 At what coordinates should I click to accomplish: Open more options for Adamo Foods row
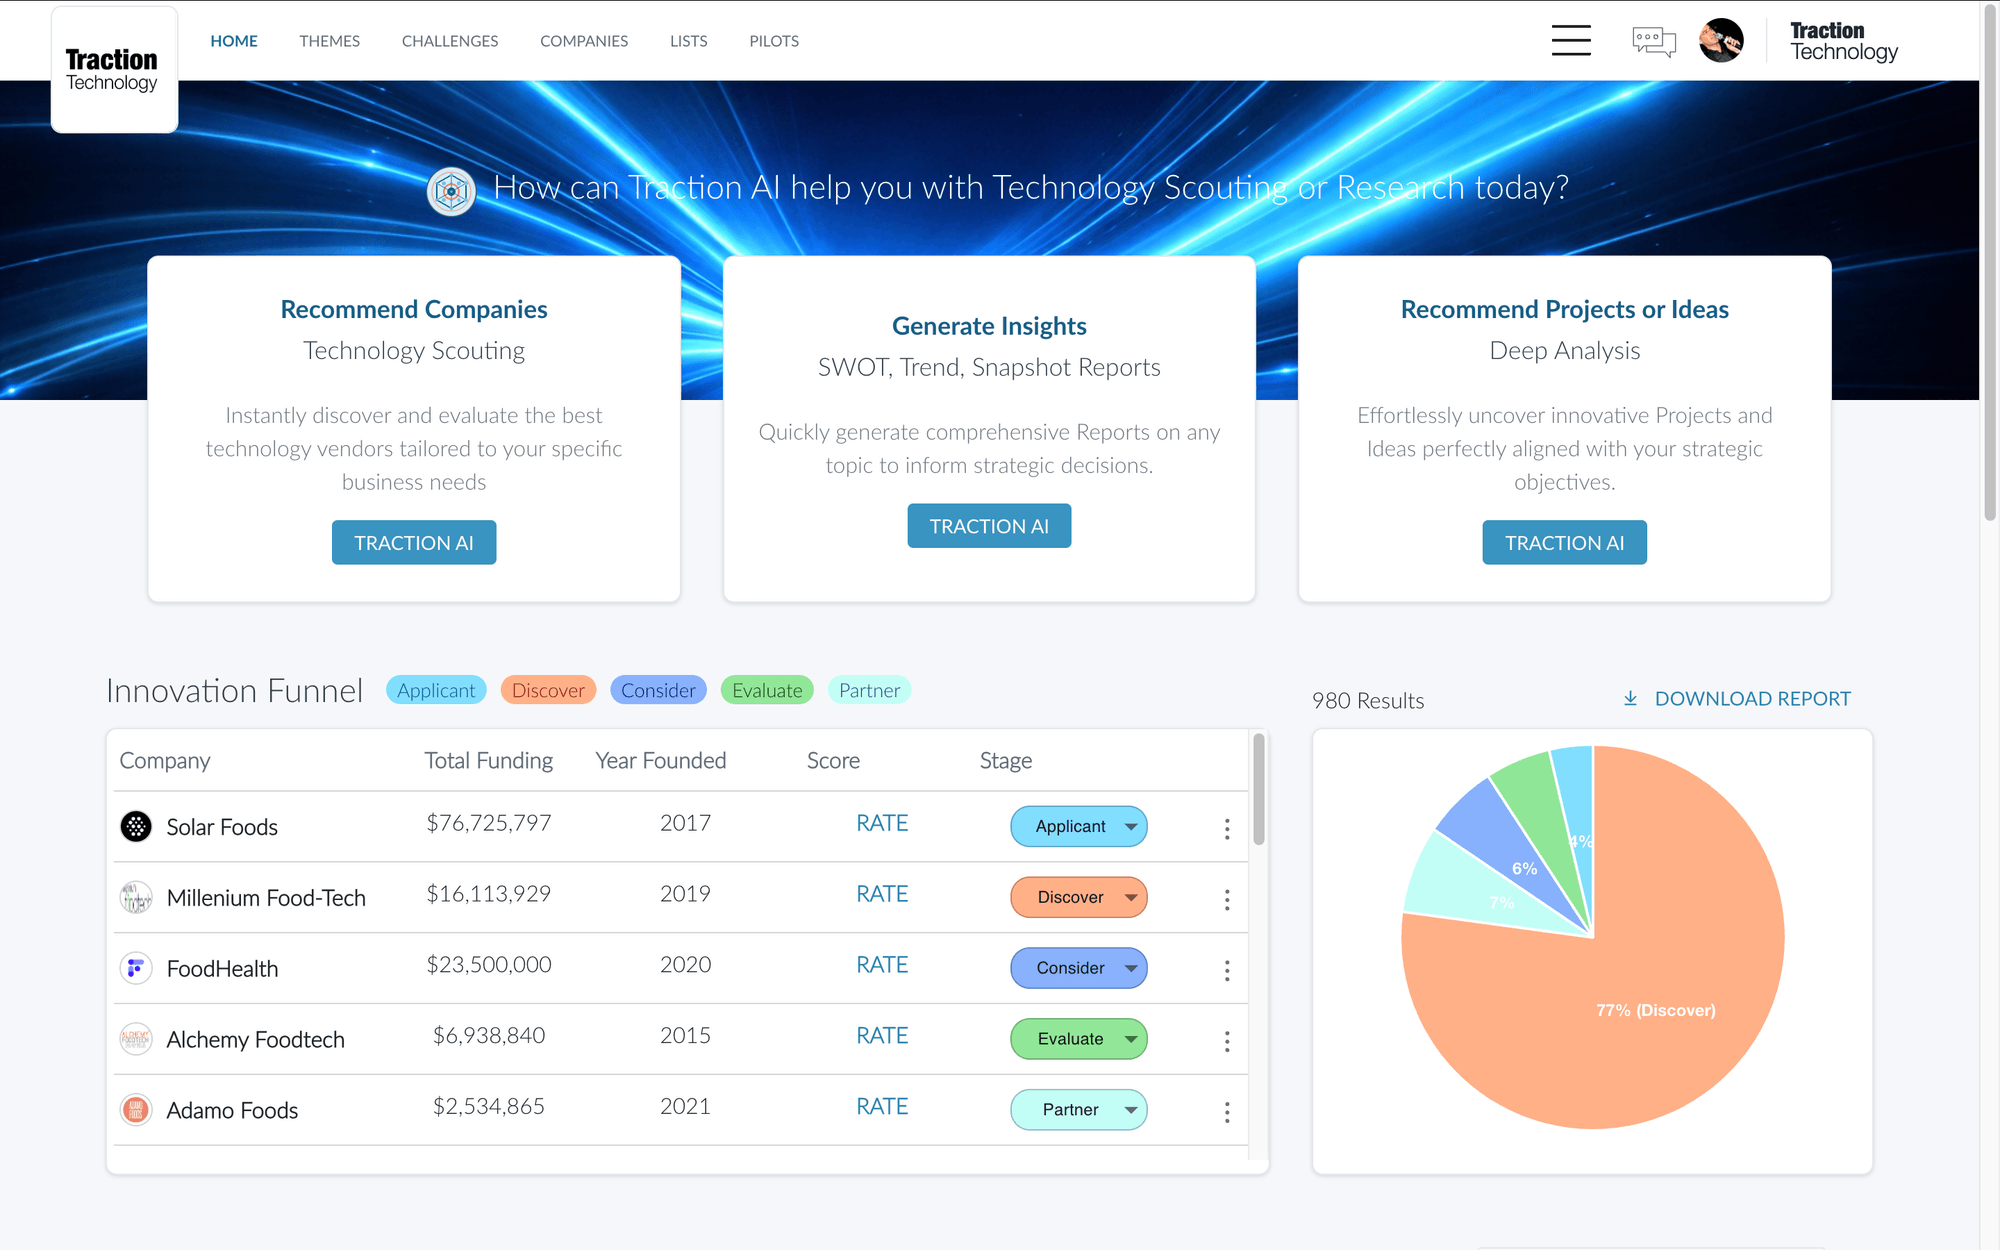[1227, 1112]
